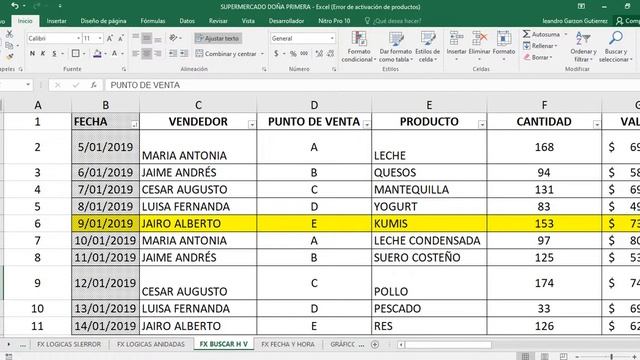Open the Insertar ribbon tab

pos(56,21)
